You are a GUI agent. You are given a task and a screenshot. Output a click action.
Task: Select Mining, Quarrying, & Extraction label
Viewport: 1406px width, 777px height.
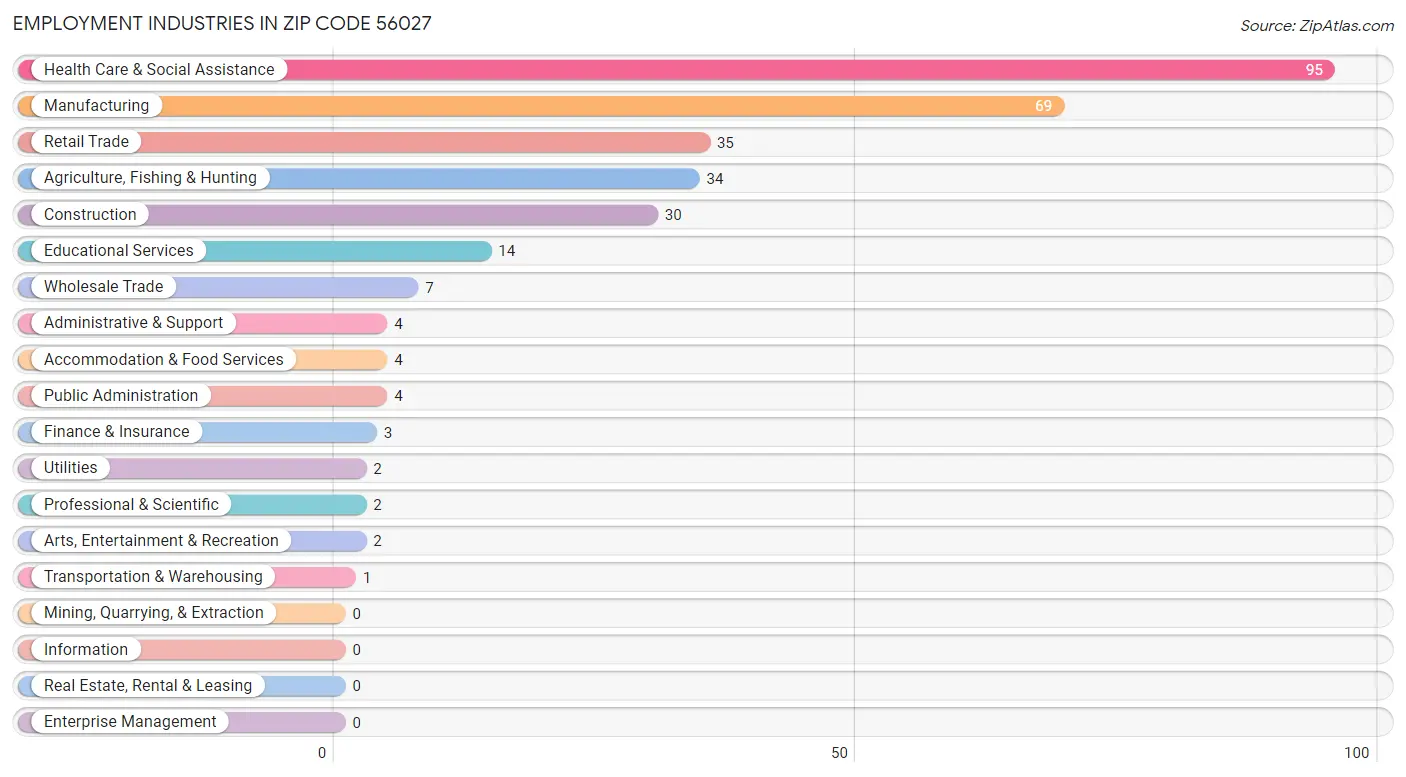(154, 612)
